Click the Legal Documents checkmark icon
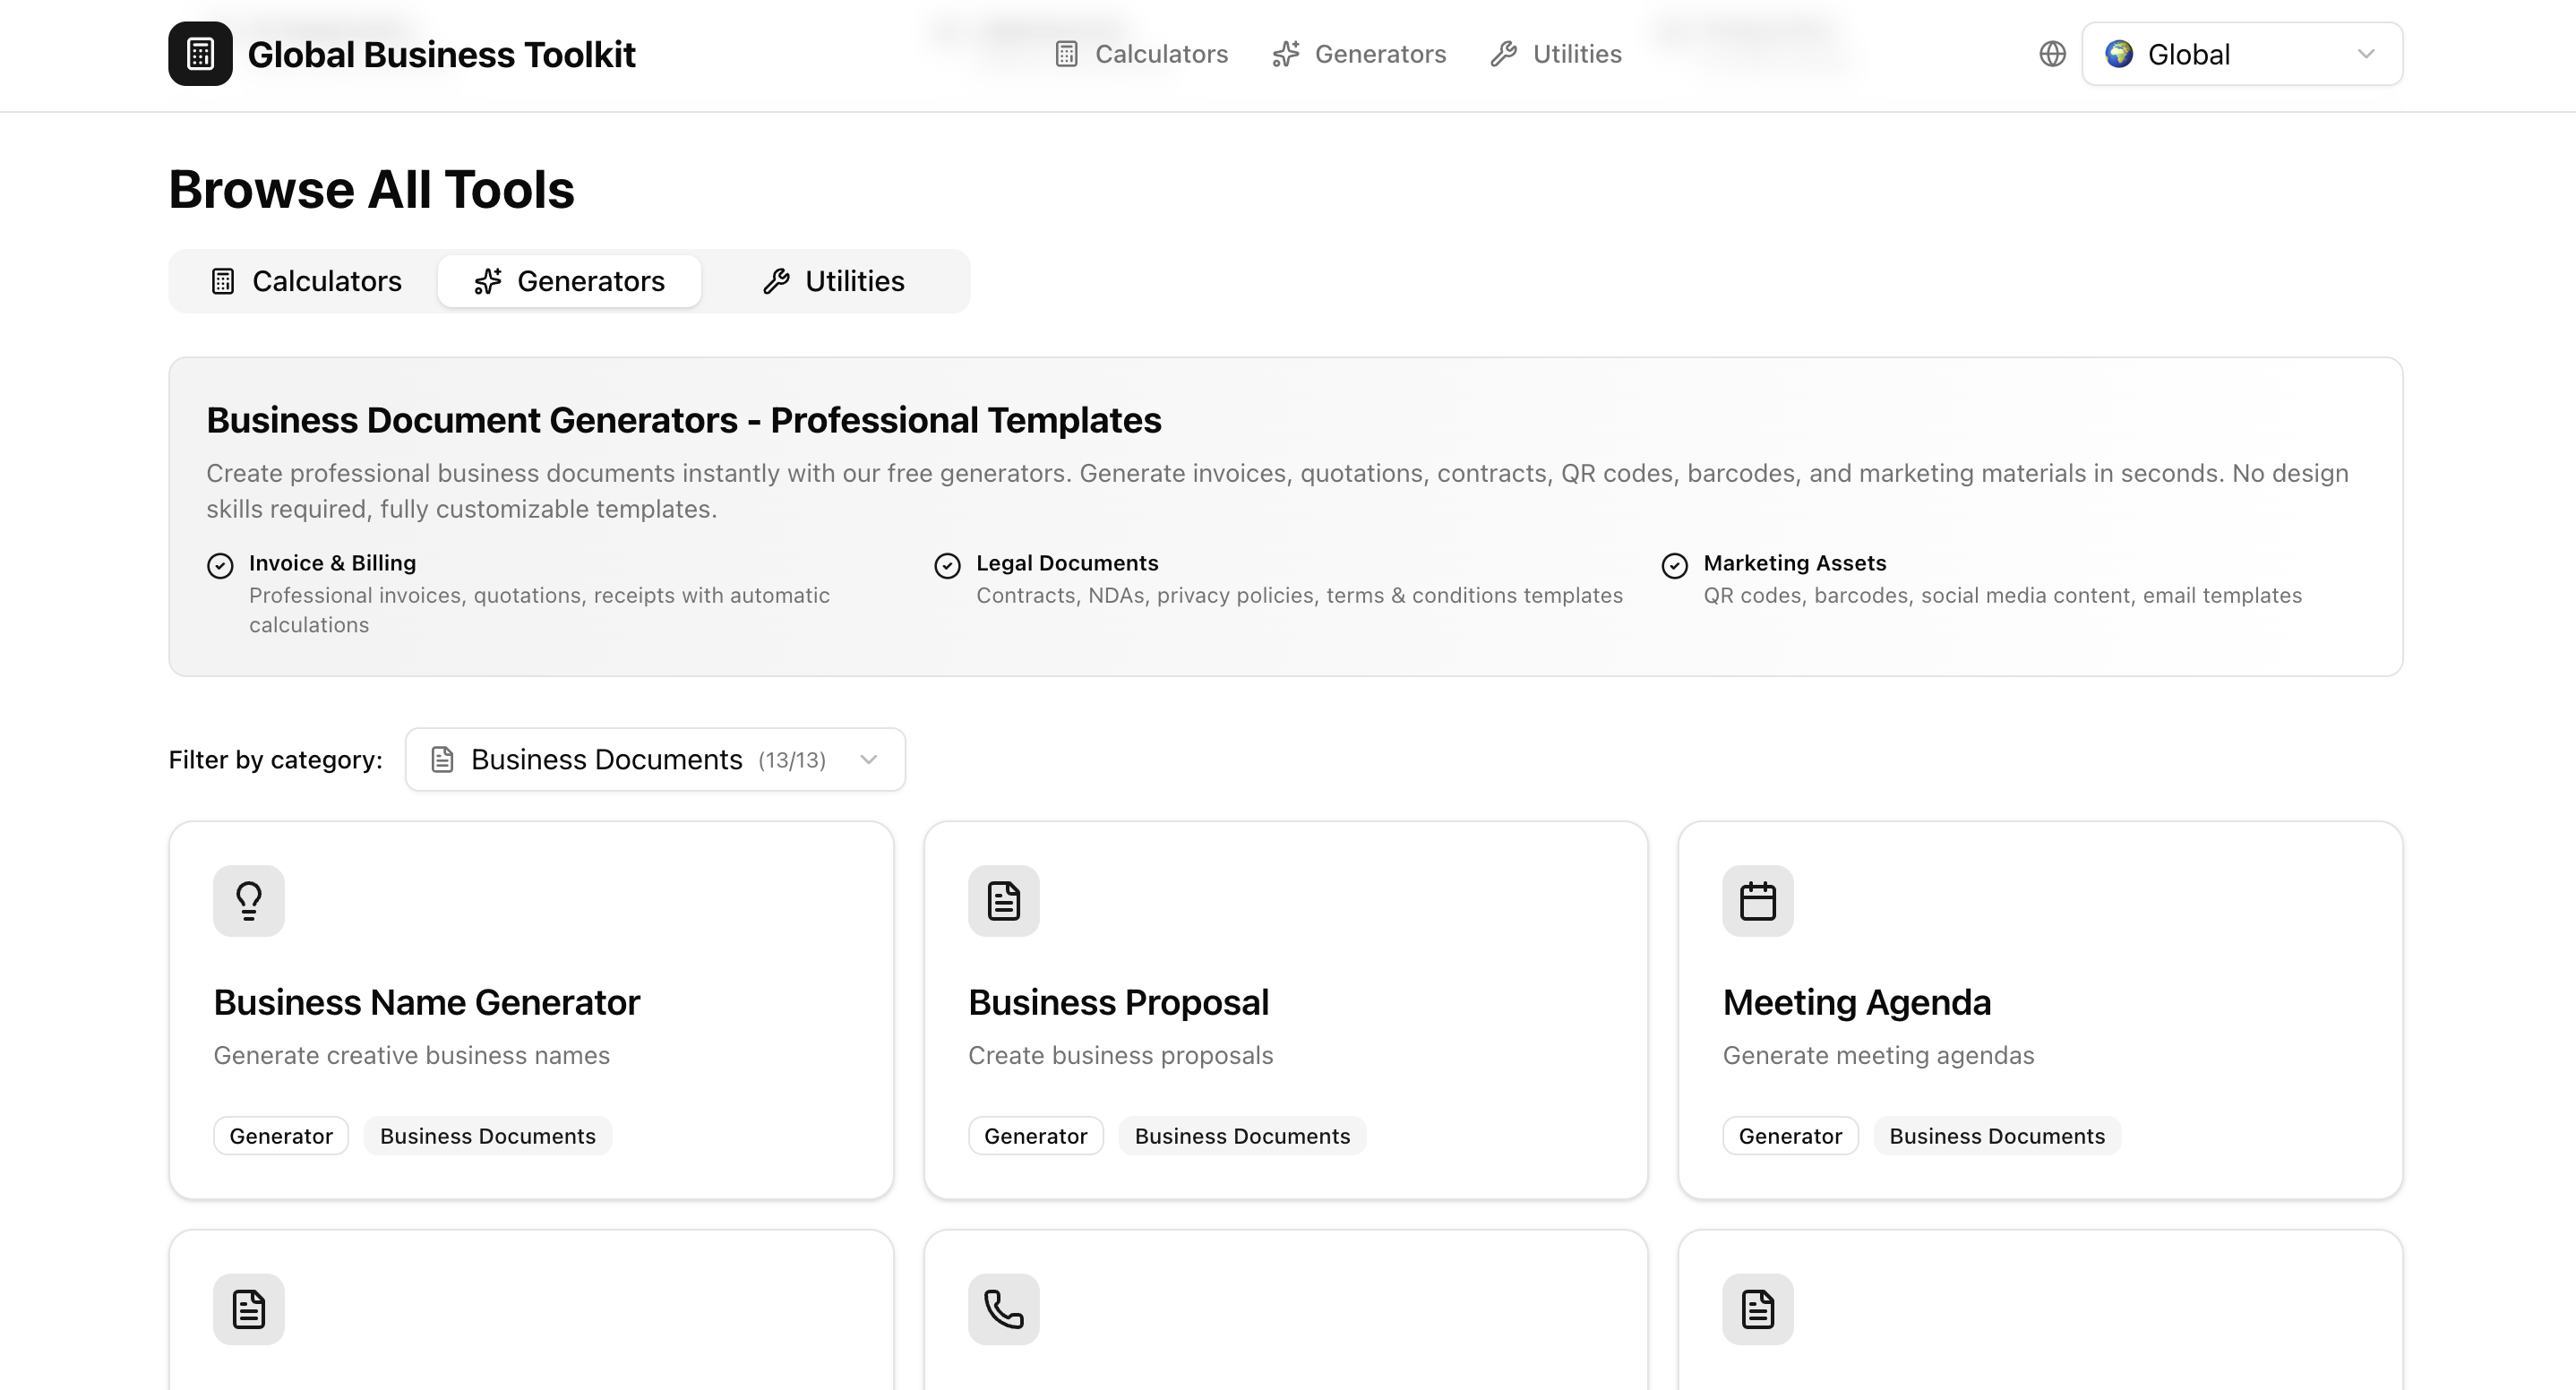 coord(947,566)
